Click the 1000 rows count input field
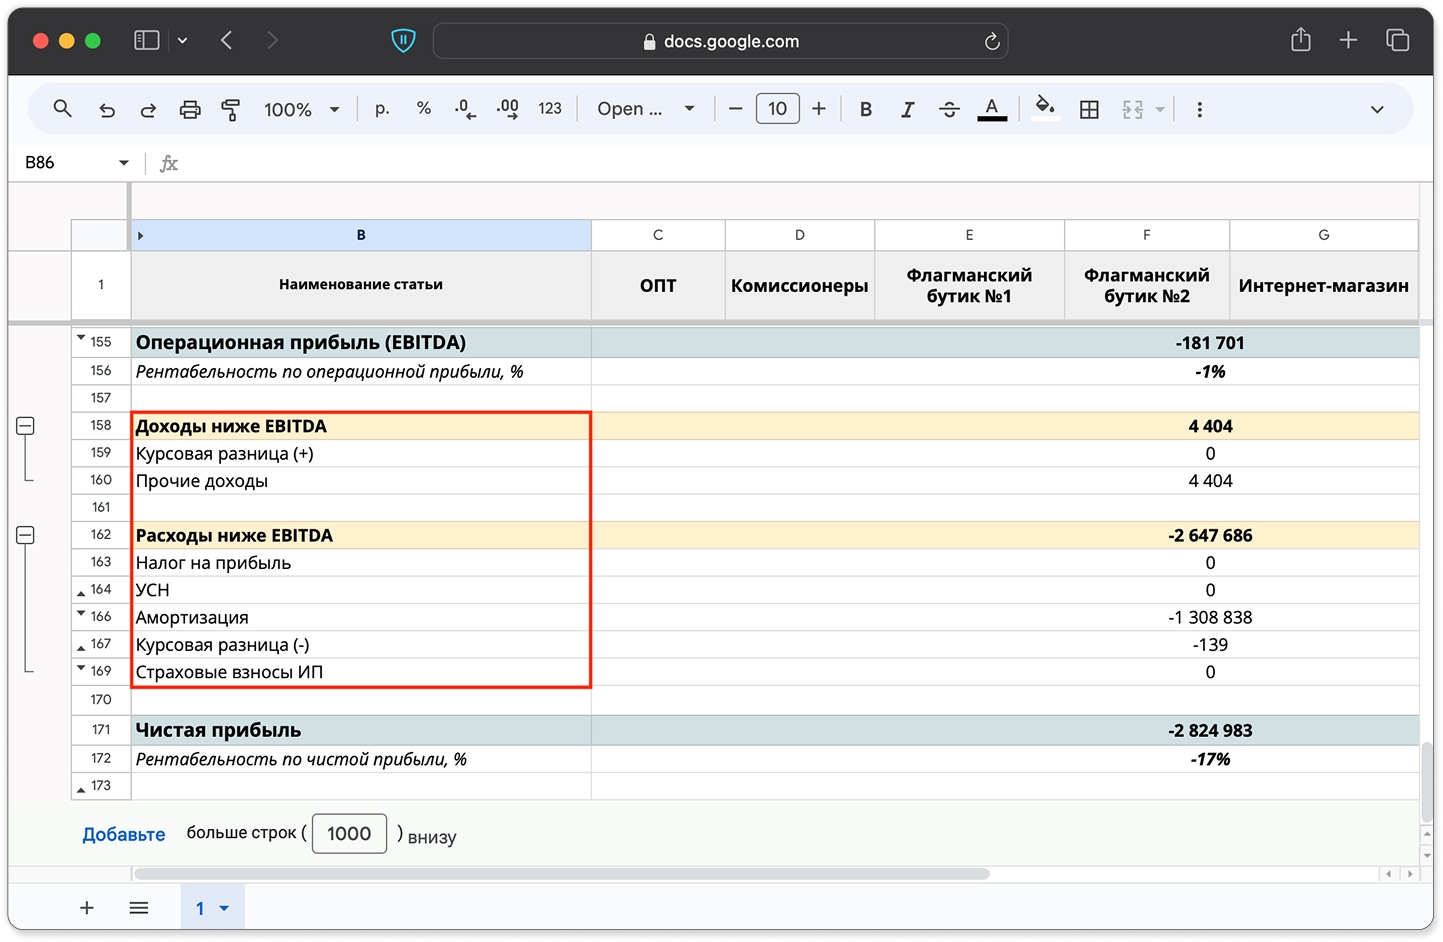The width and height of the screenshot is (1443, 942). pyautogui.click(x=349, y=834)
